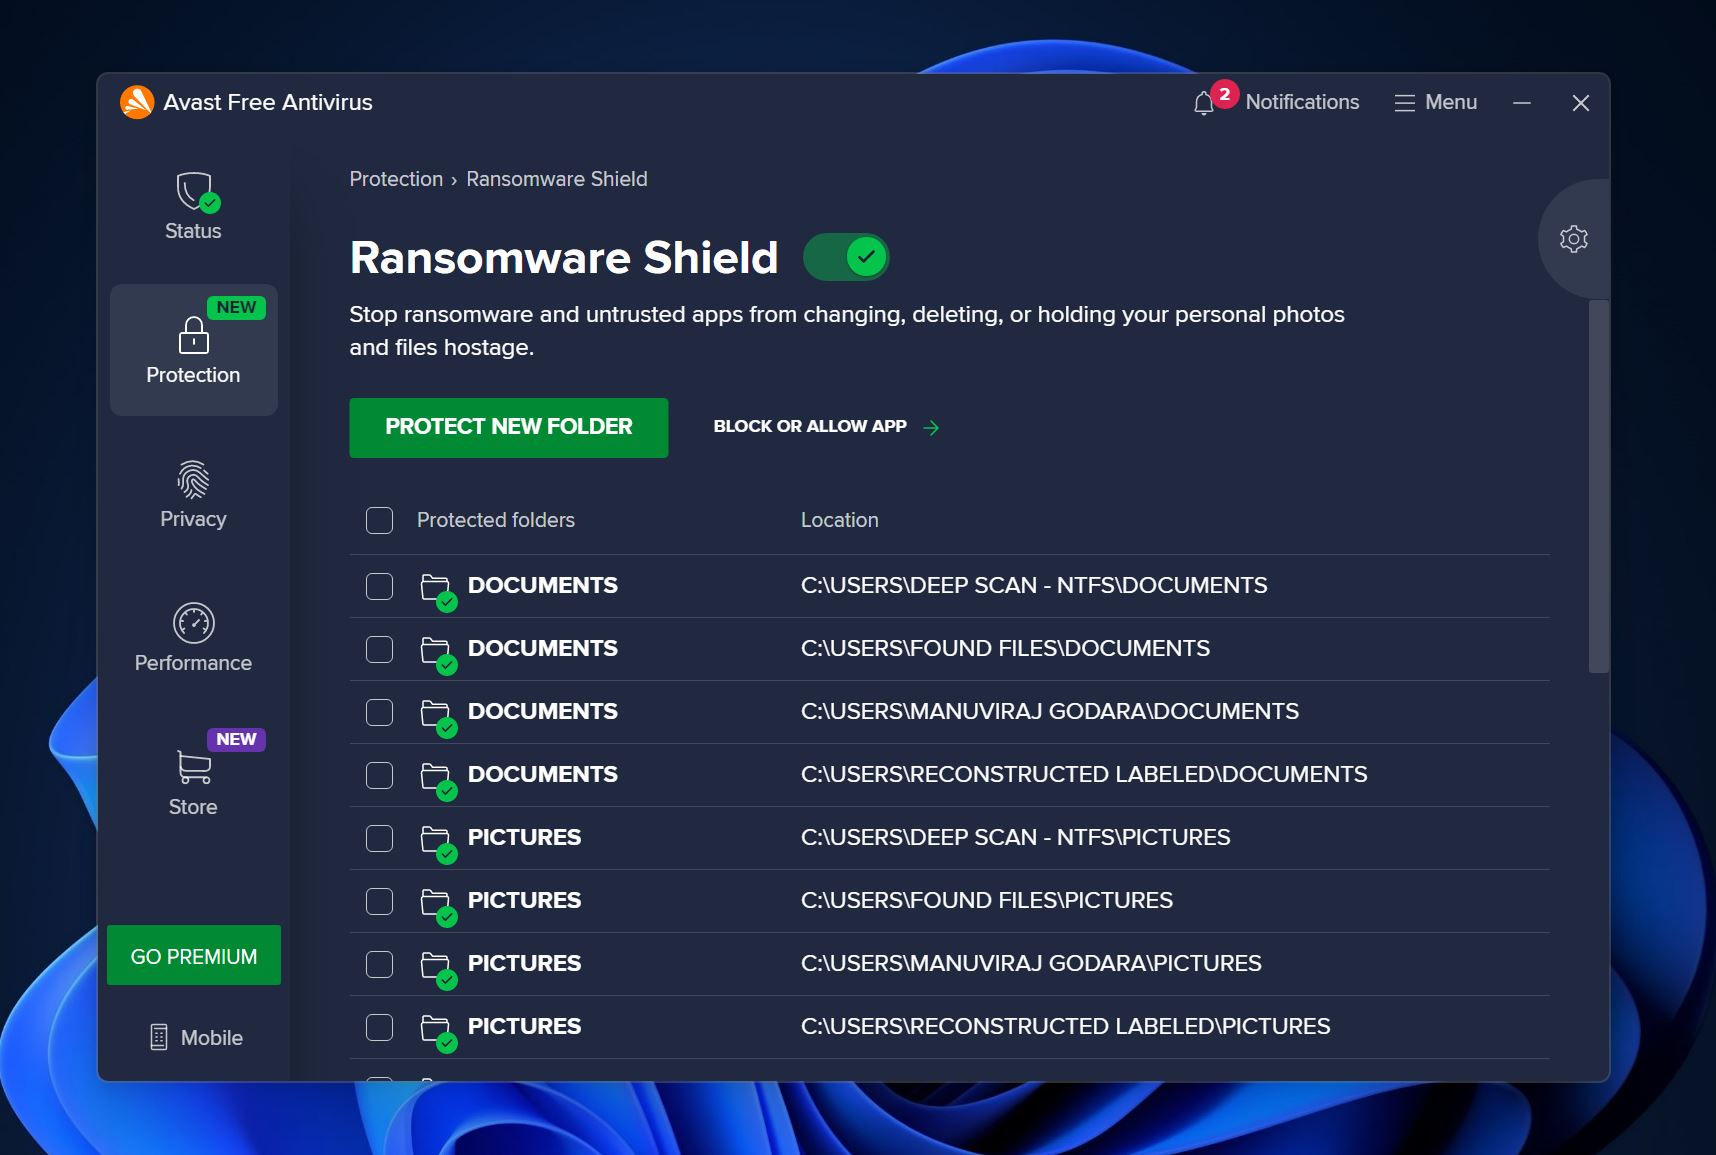Open the Privacy fingerprint section
This screenshot has width=1716, height=1155.
(x=193, y=494)
